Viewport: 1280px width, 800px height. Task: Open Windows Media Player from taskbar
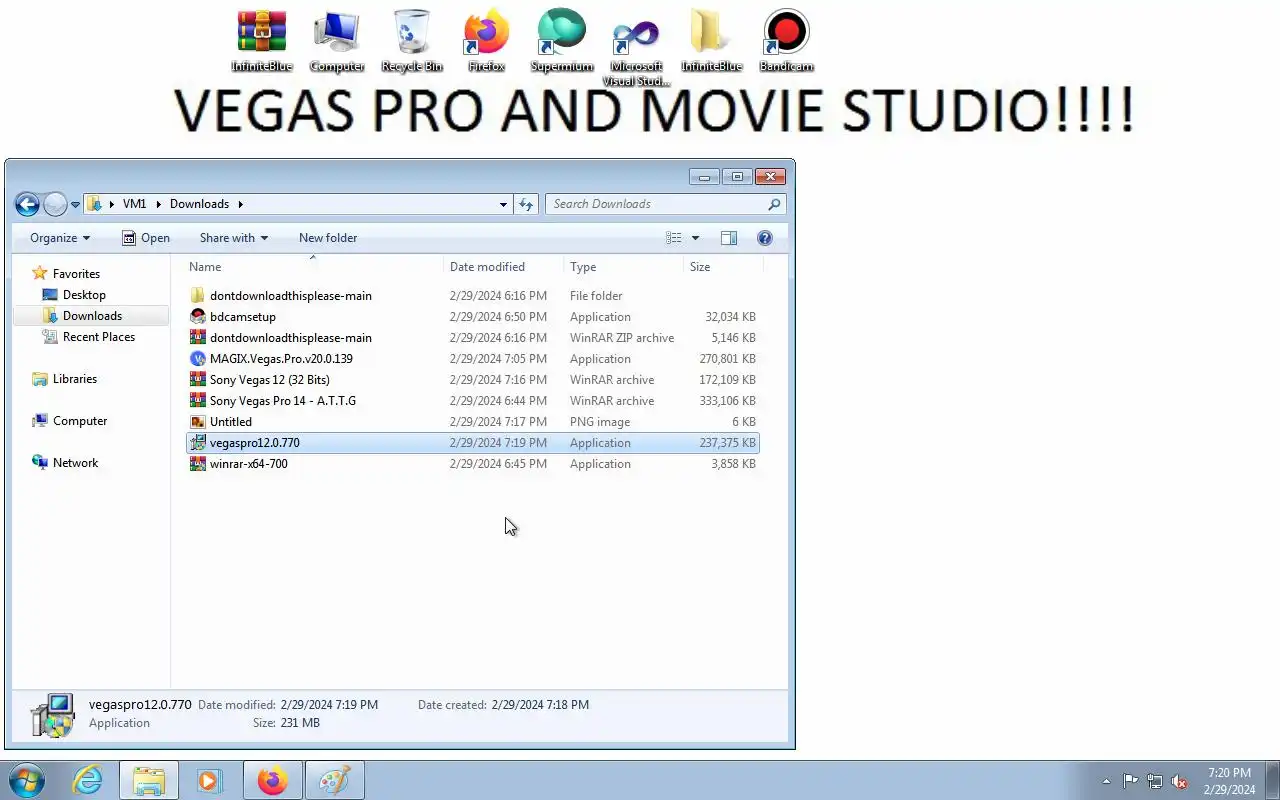209,780
